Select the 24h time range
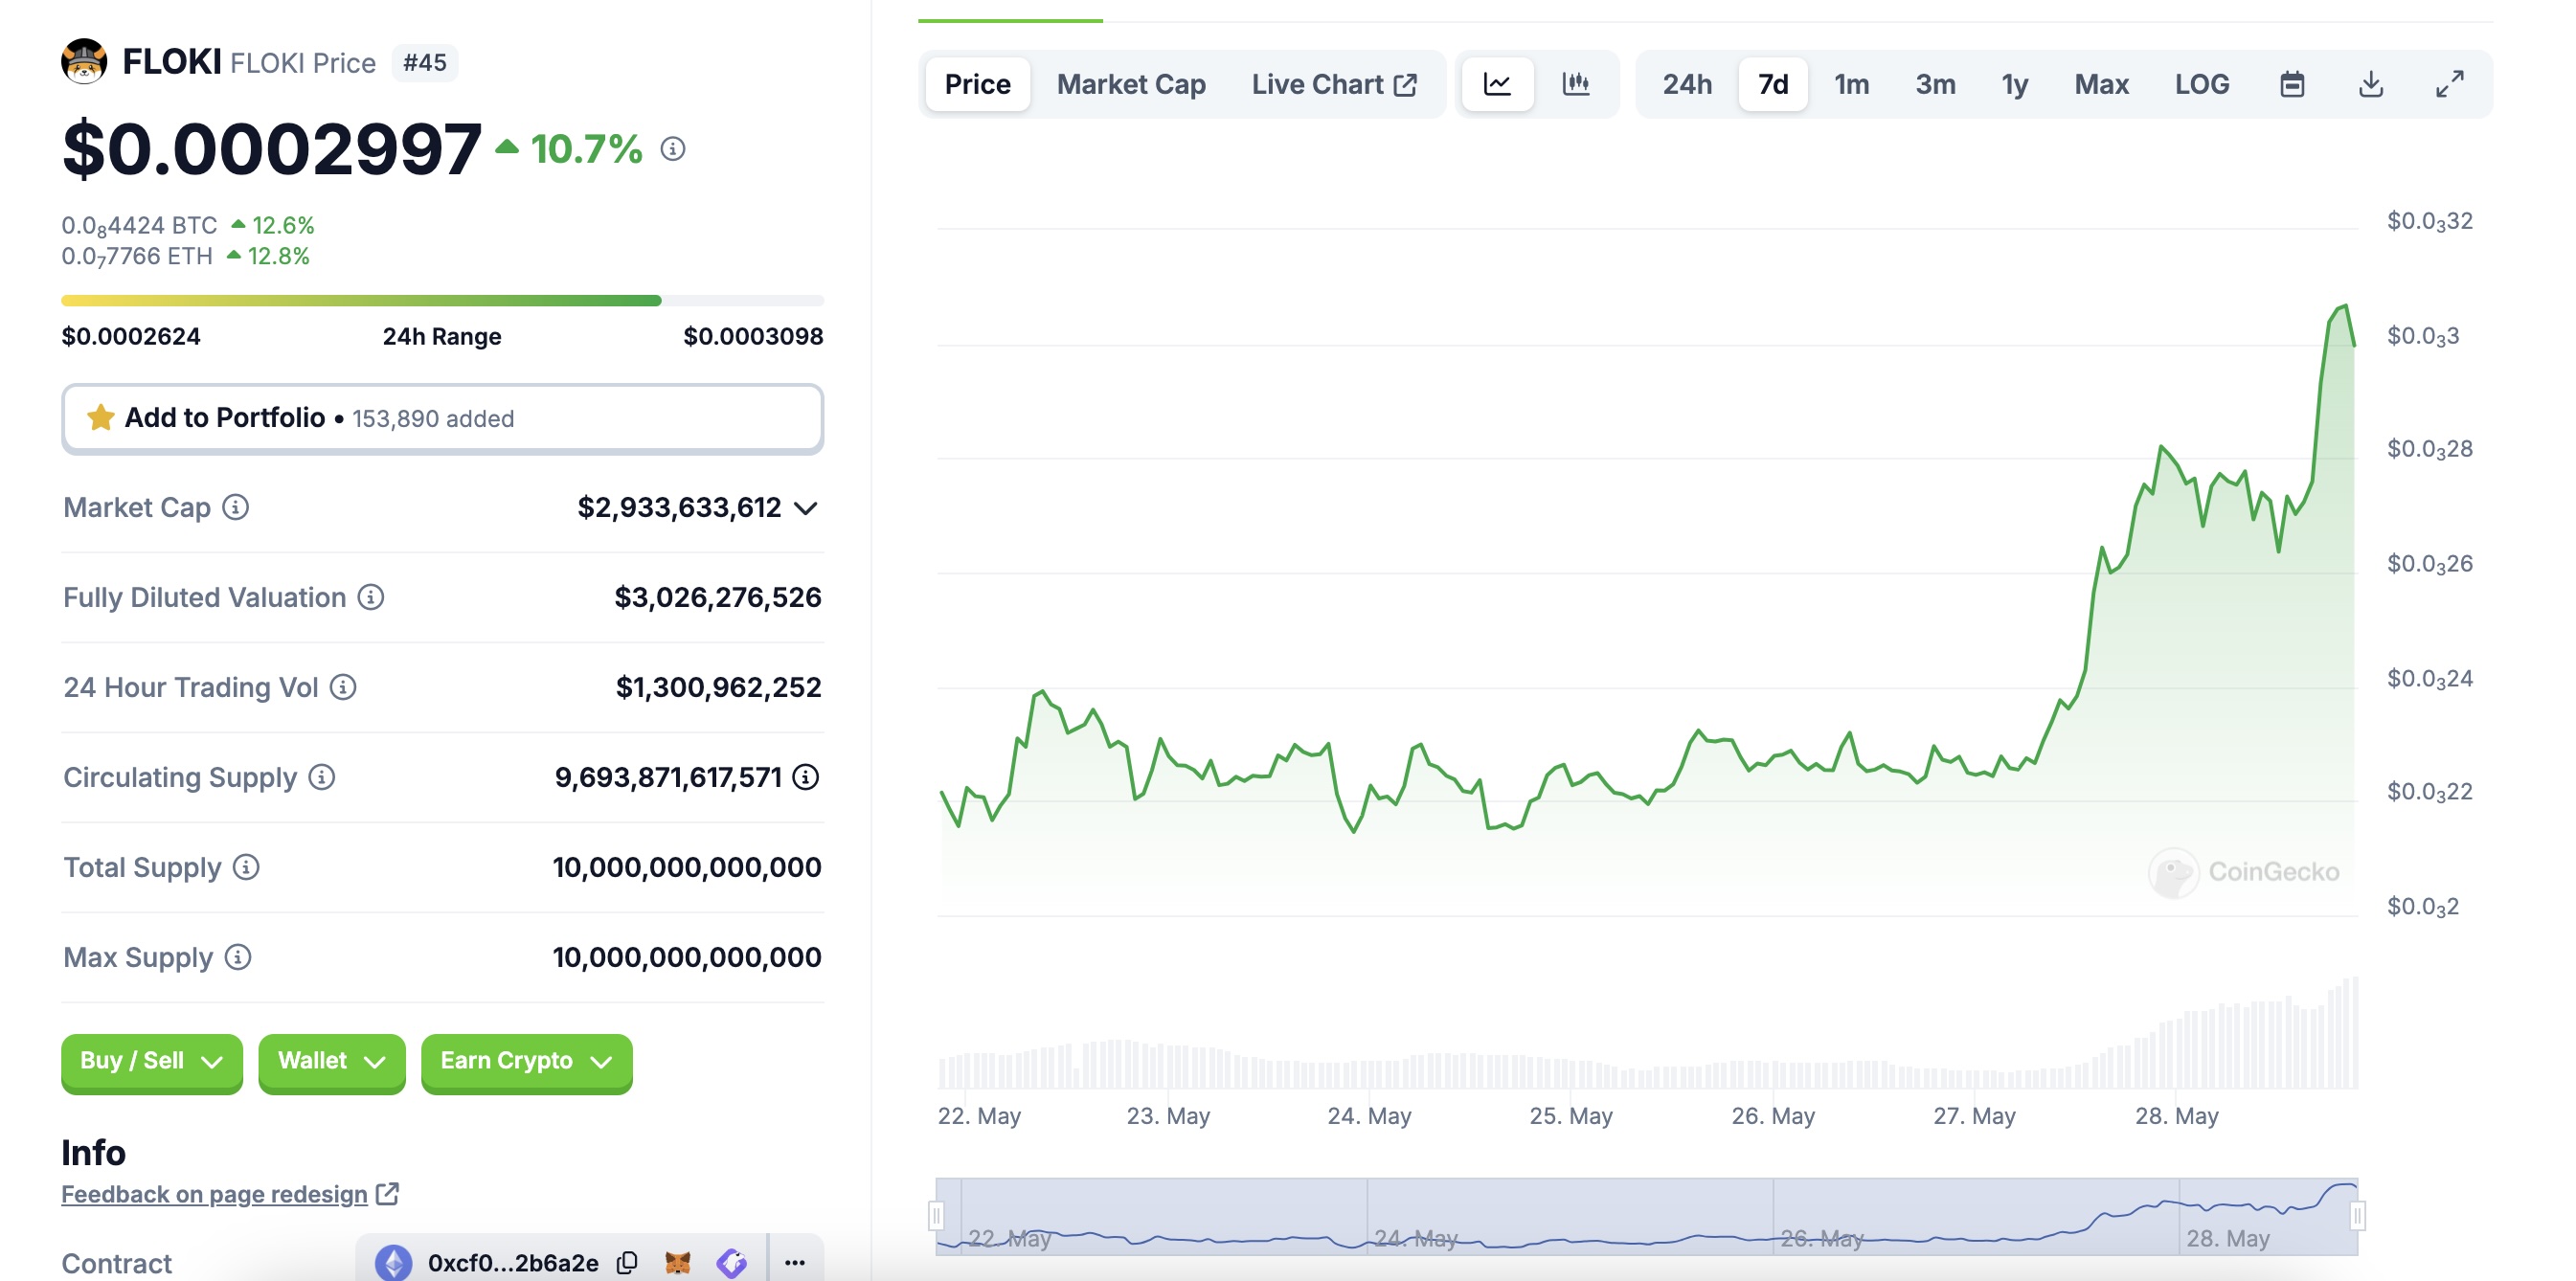The image size is (2576, 1281). (1687, 84)
